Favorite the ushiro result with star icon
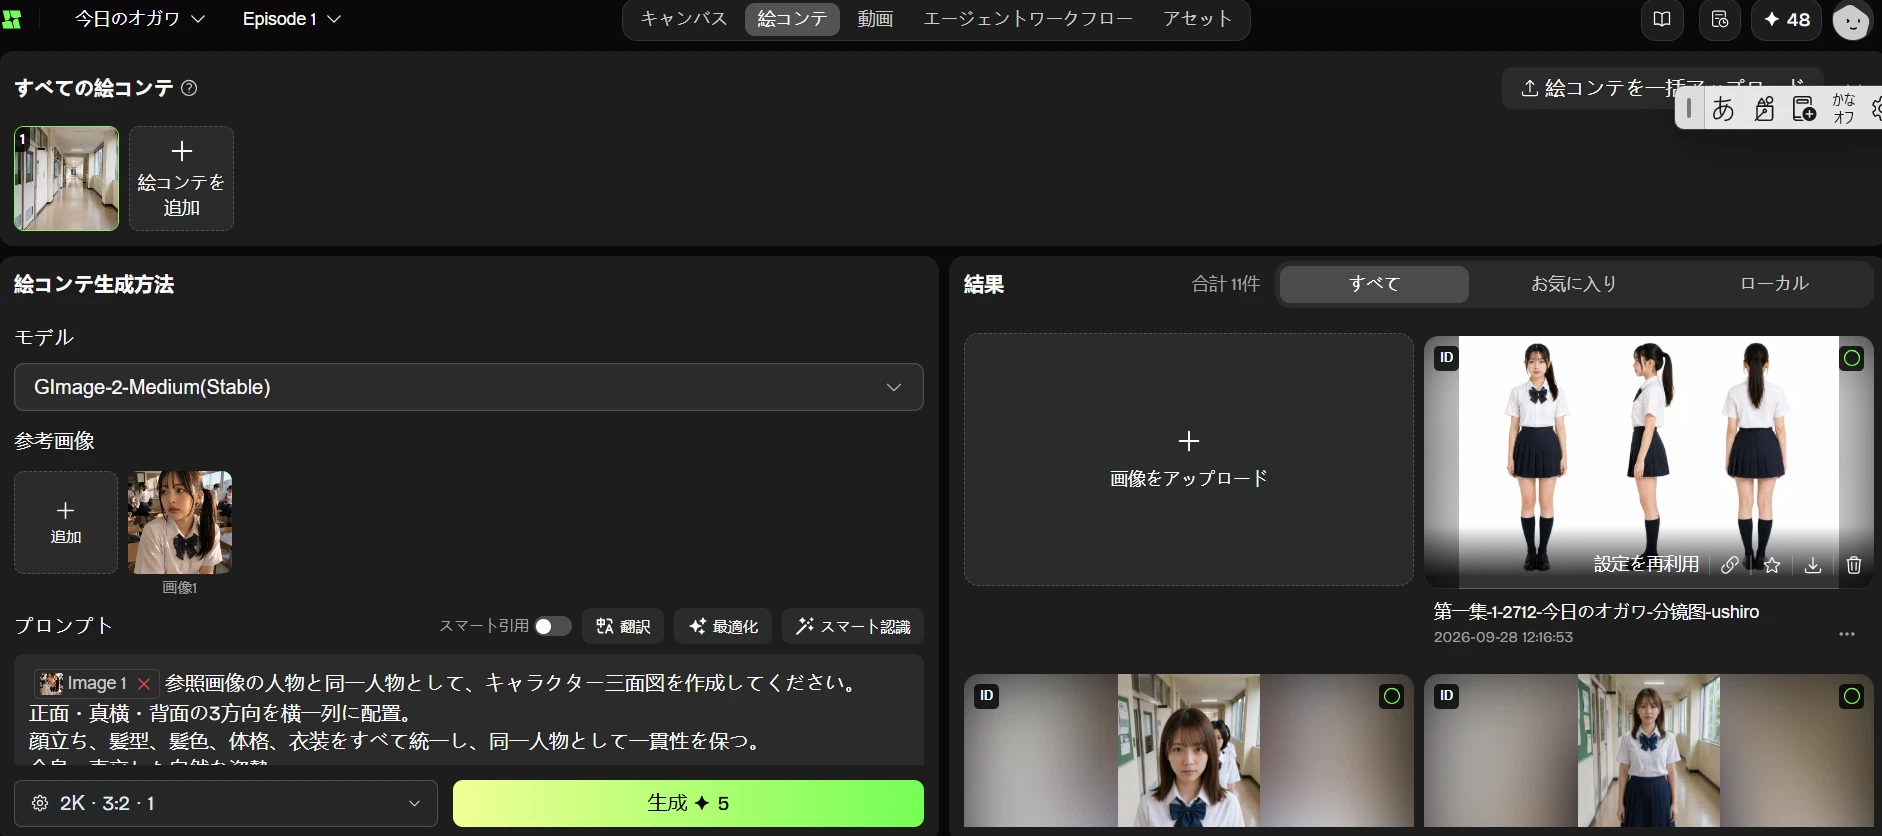The height and width of the screenshot is (836, 1882). pos(1772,565)
